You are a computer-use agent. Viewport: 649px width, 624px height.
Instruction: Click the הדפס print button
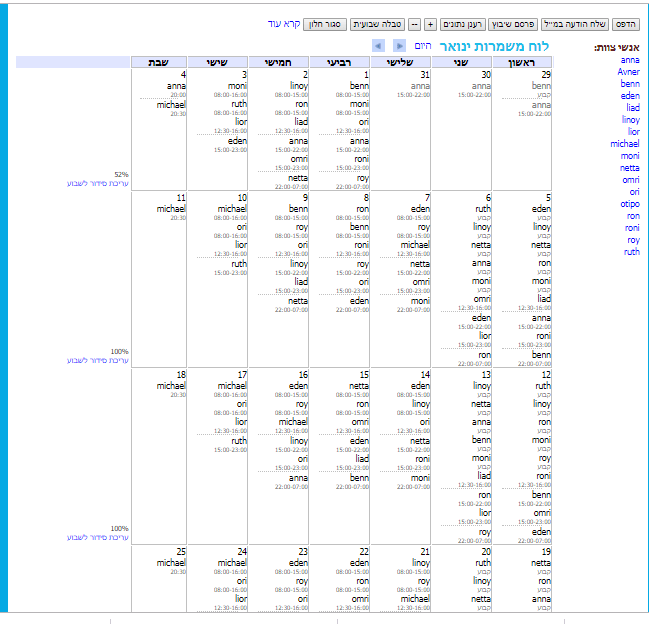(624, 23)
